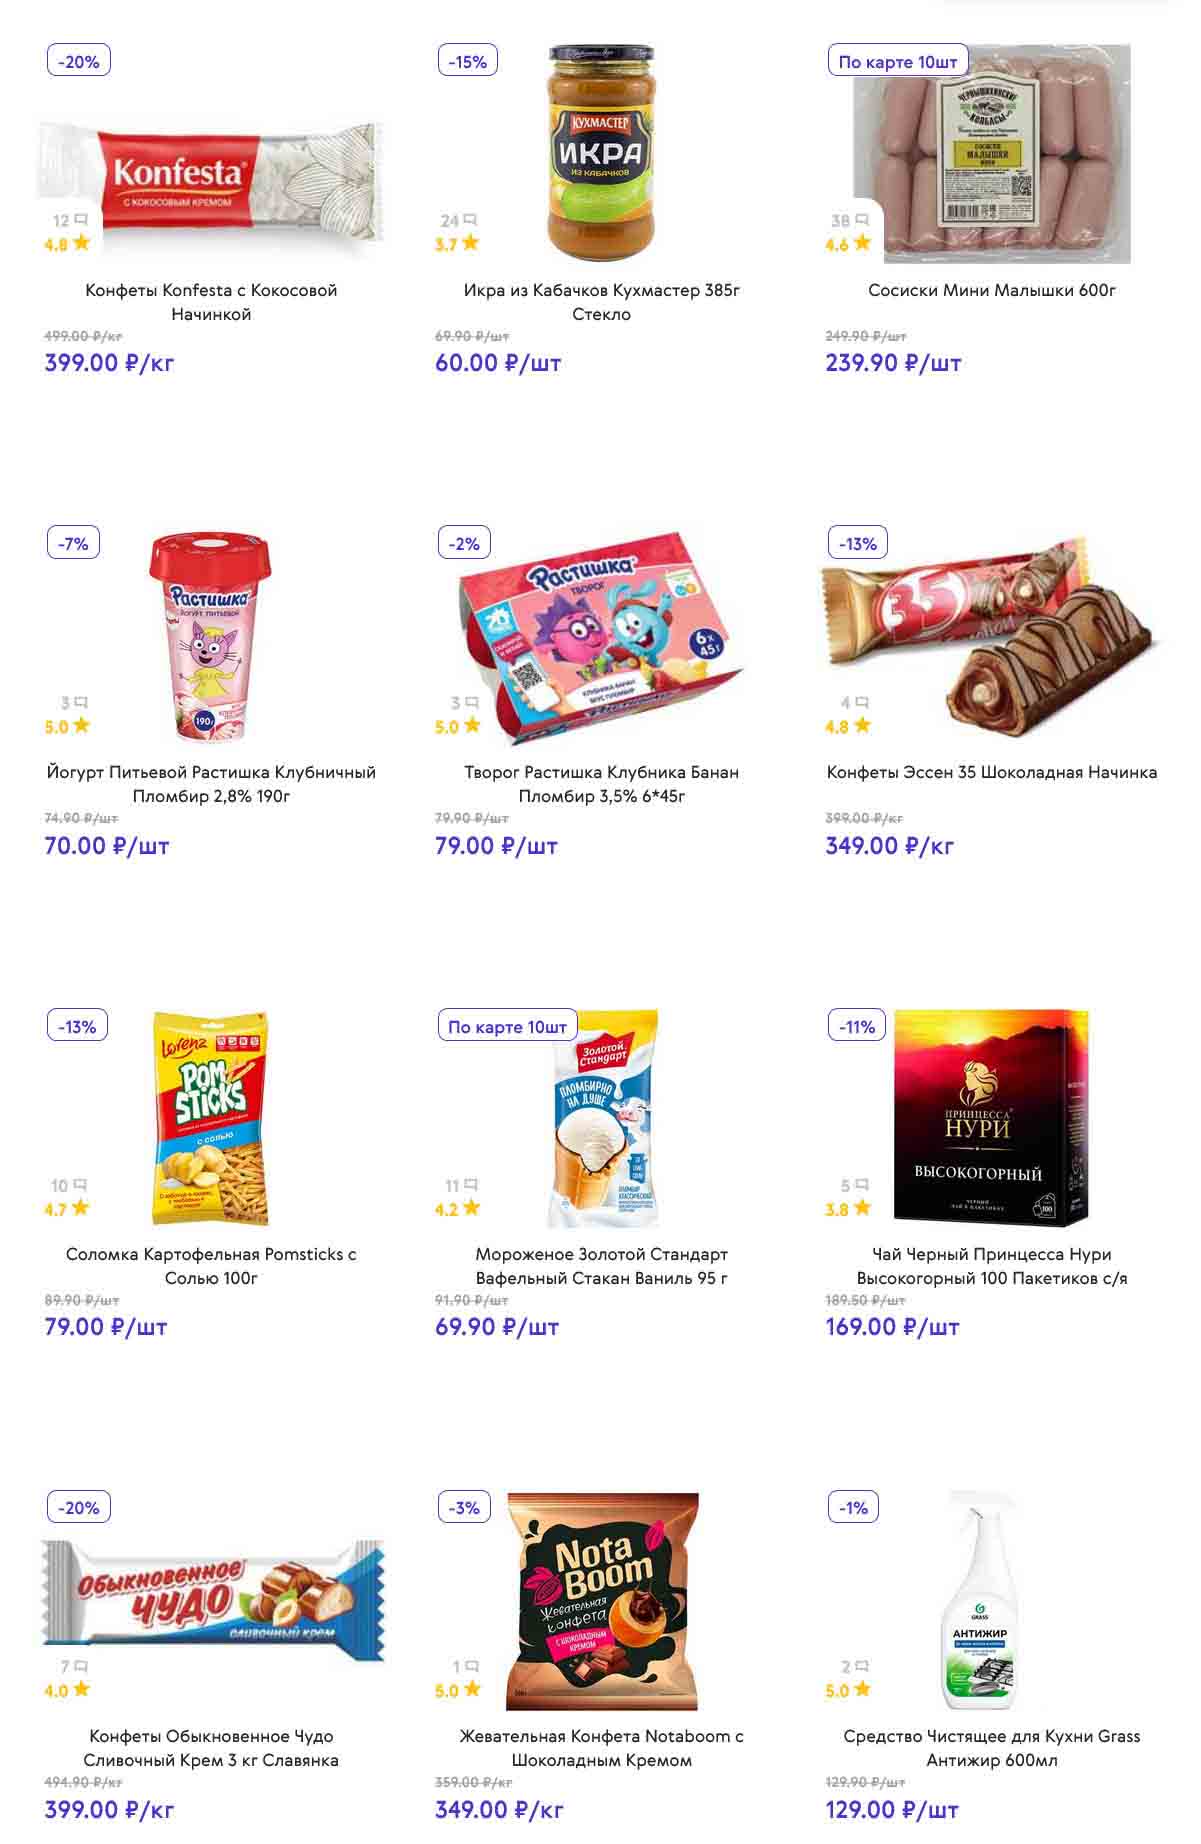Click the -20% discount badge on Konfesta

coord(79,61)
